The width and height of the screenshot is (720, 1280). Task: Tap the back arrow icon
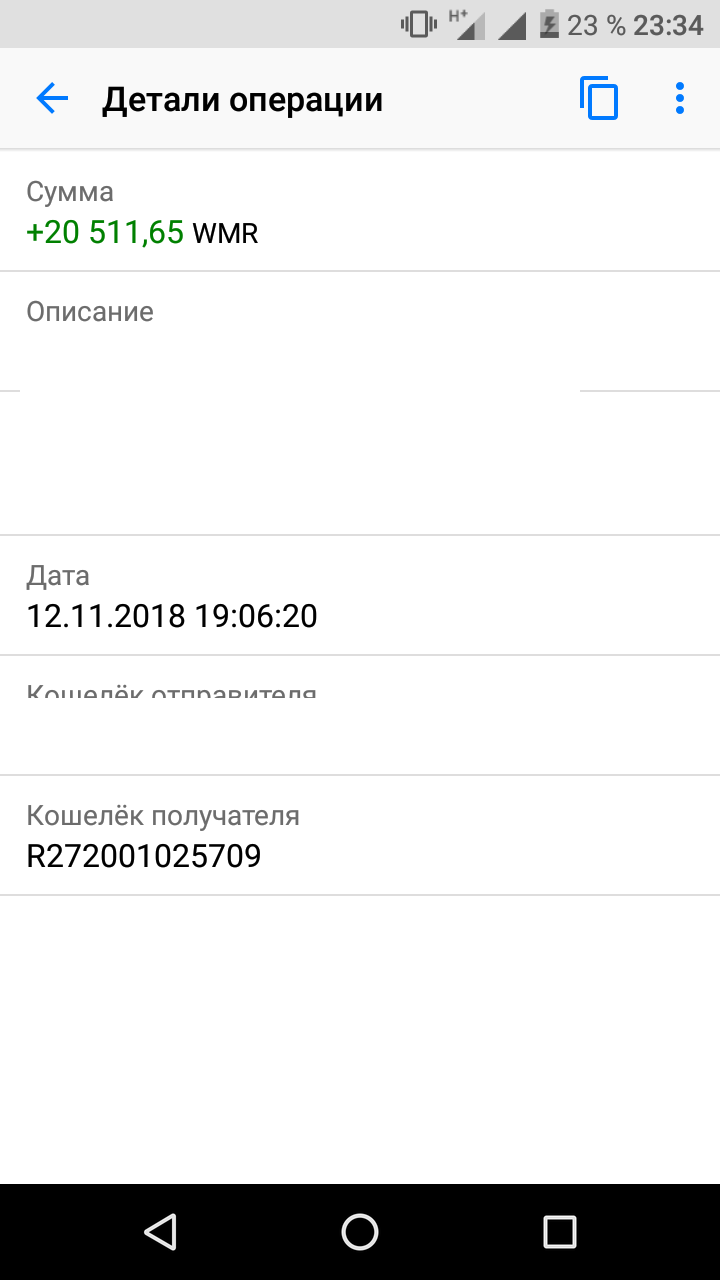coord(51,99)
